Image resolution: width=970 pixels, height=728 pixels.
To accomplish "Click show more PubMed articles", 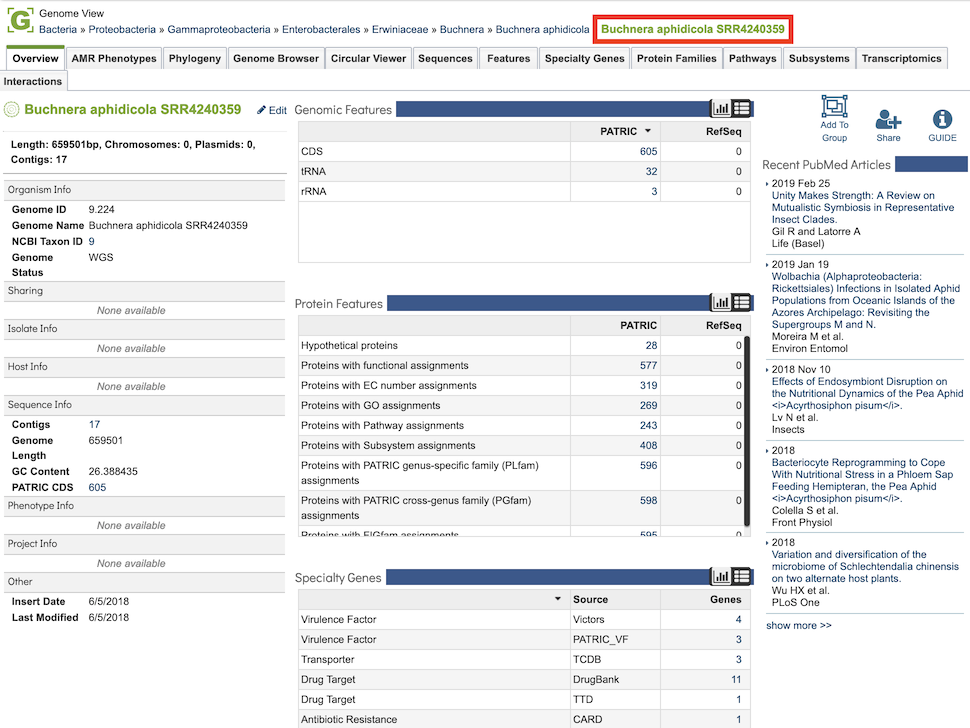I will (x=799, y=625).
